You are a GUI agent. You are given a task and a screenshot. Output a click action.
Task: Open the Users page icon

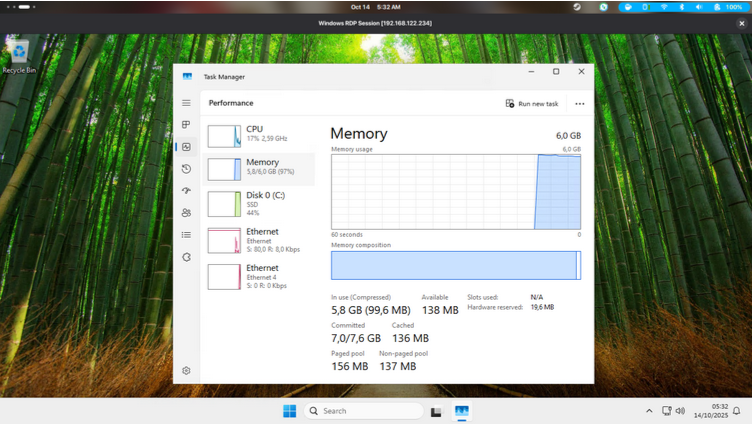(186, 213)
